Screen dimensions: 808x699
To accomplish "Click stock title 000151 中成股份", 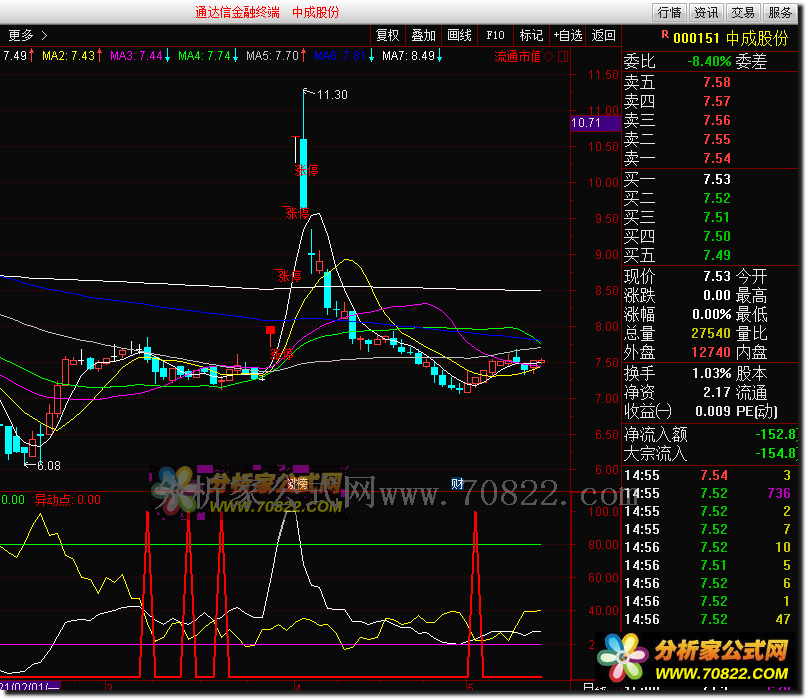I will [731, 39].
